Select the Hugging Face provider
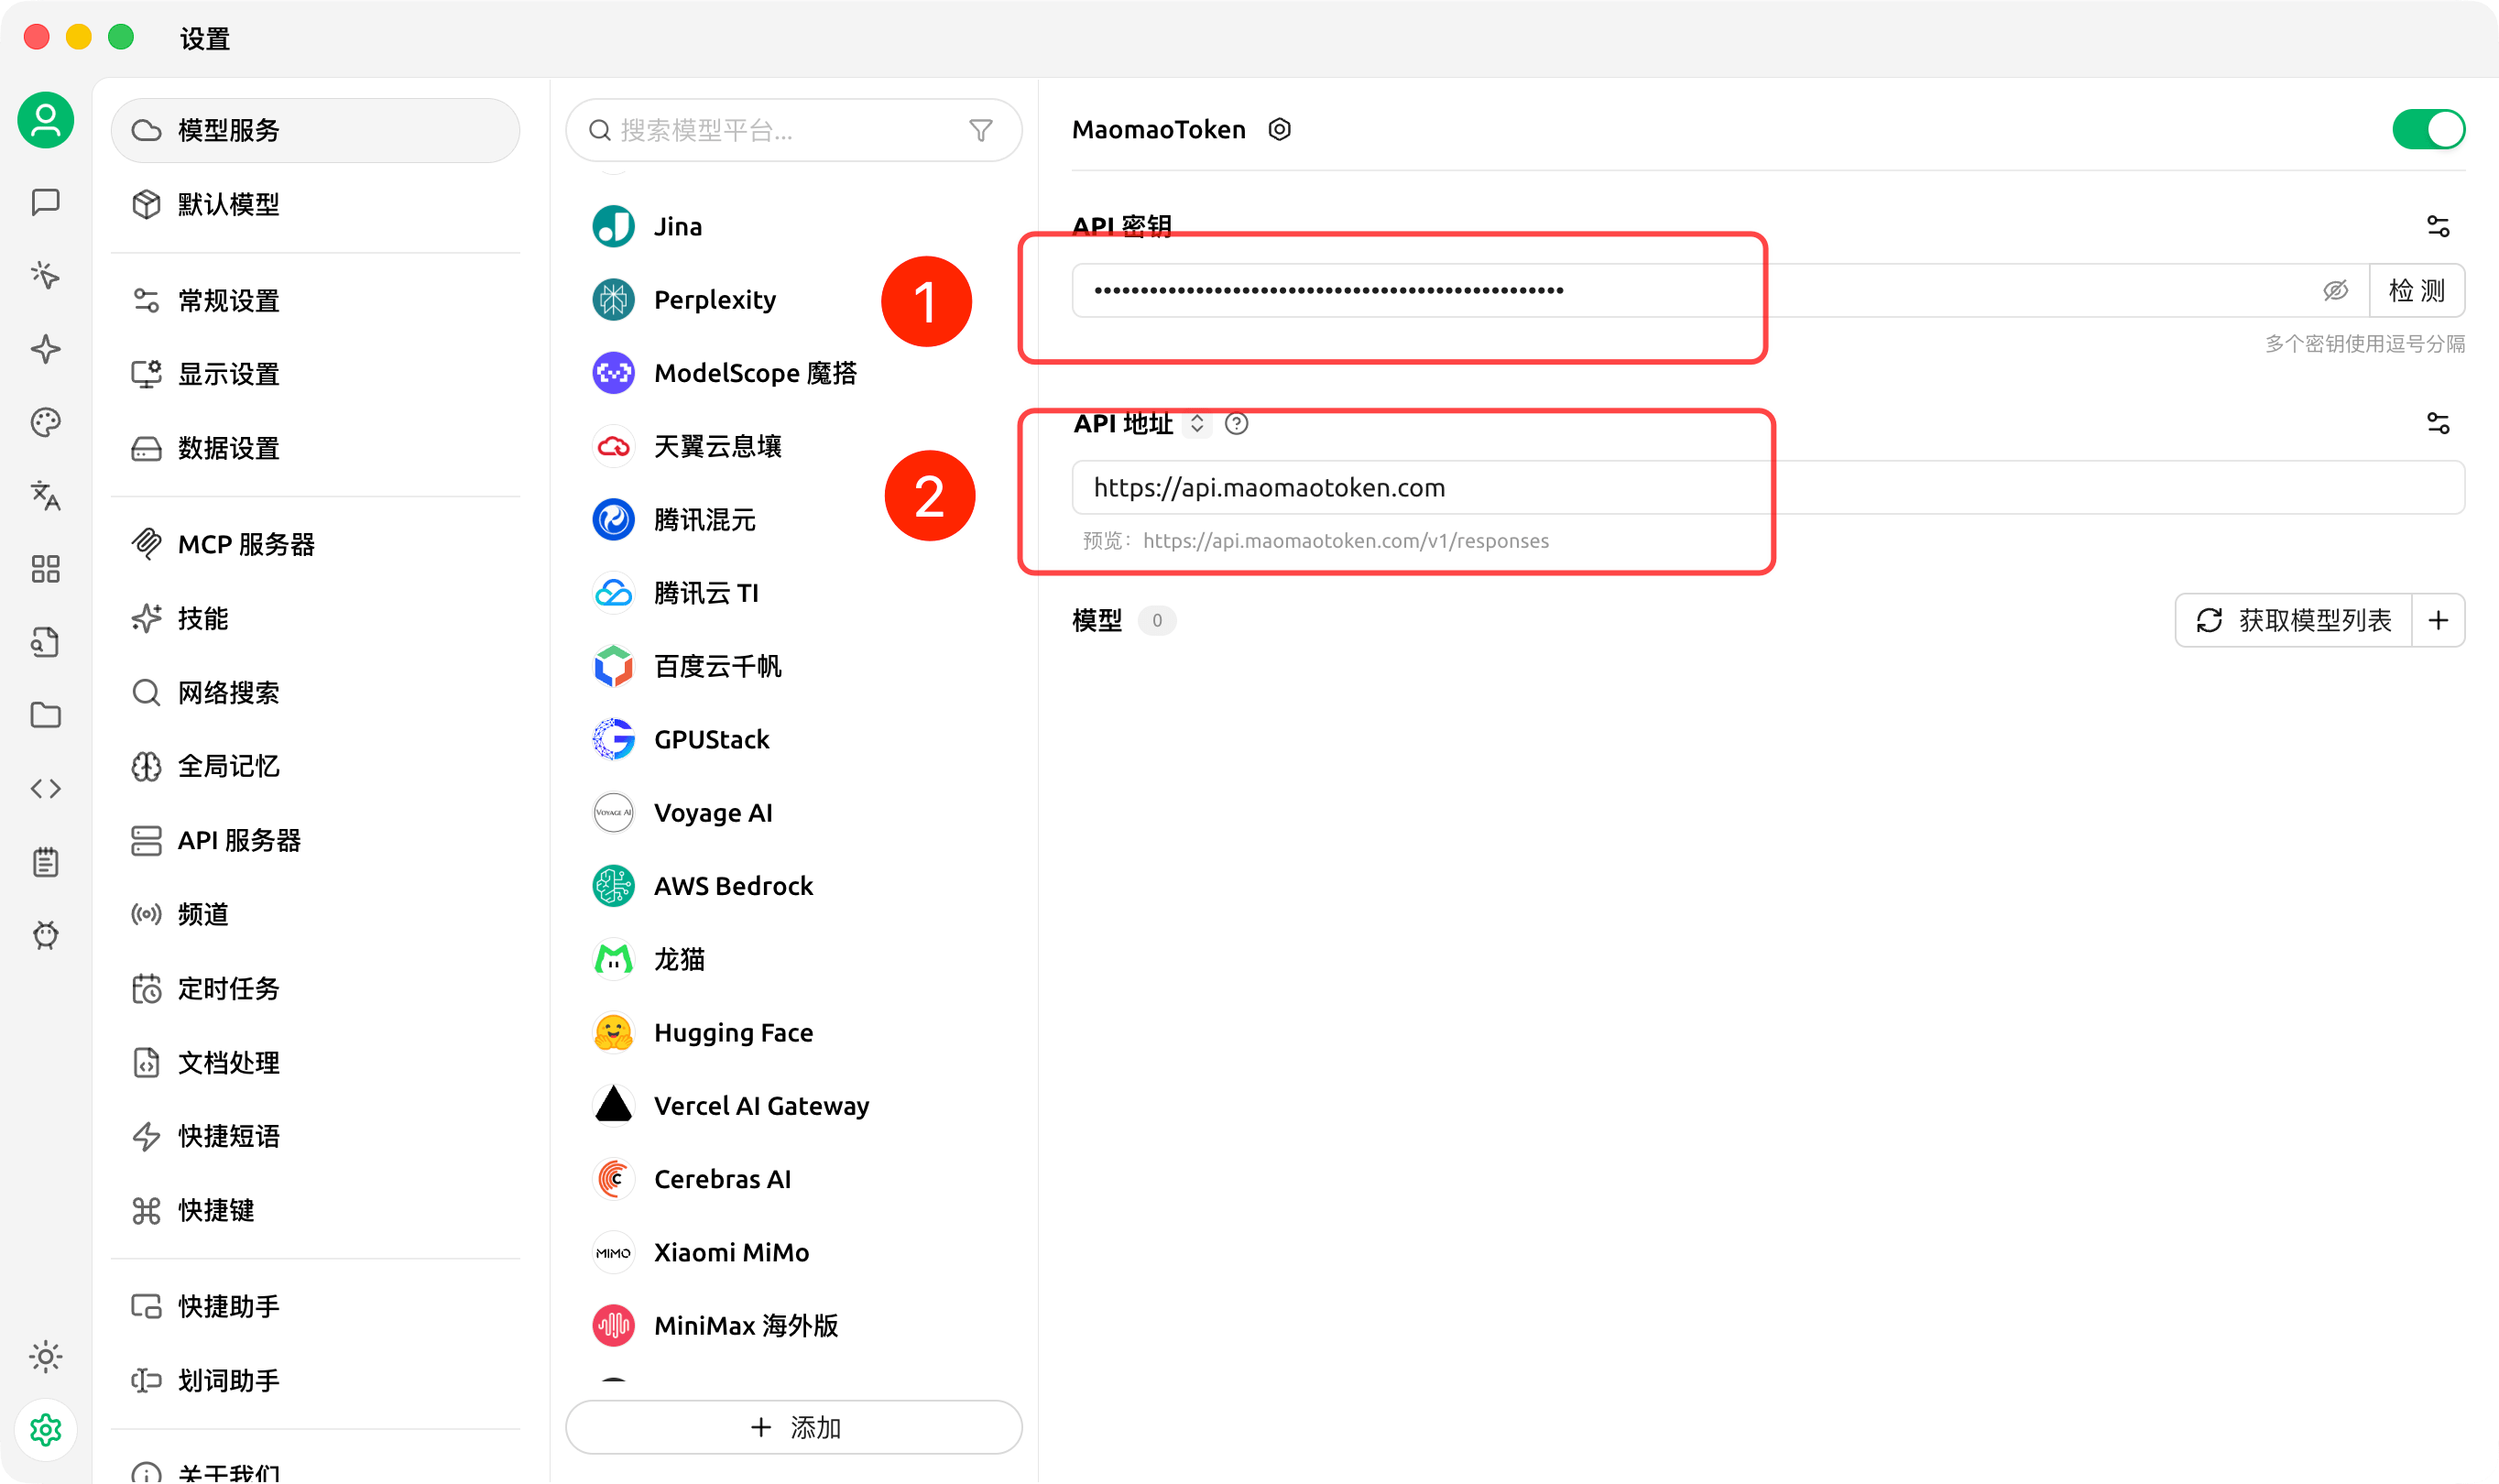Screen dimensions: 2499x1484 (x=794, y=1033)
